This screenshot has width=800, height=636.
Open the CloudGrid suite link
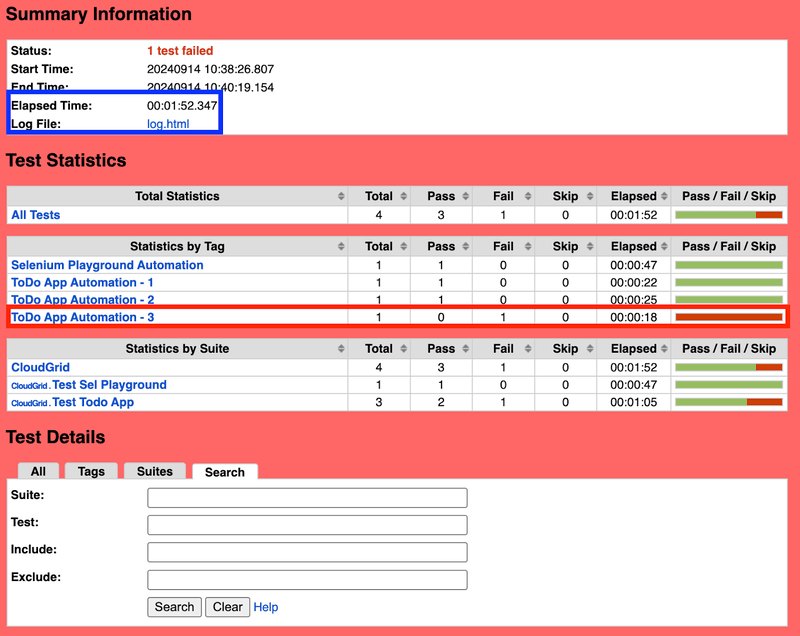click(x=40, y=367)
